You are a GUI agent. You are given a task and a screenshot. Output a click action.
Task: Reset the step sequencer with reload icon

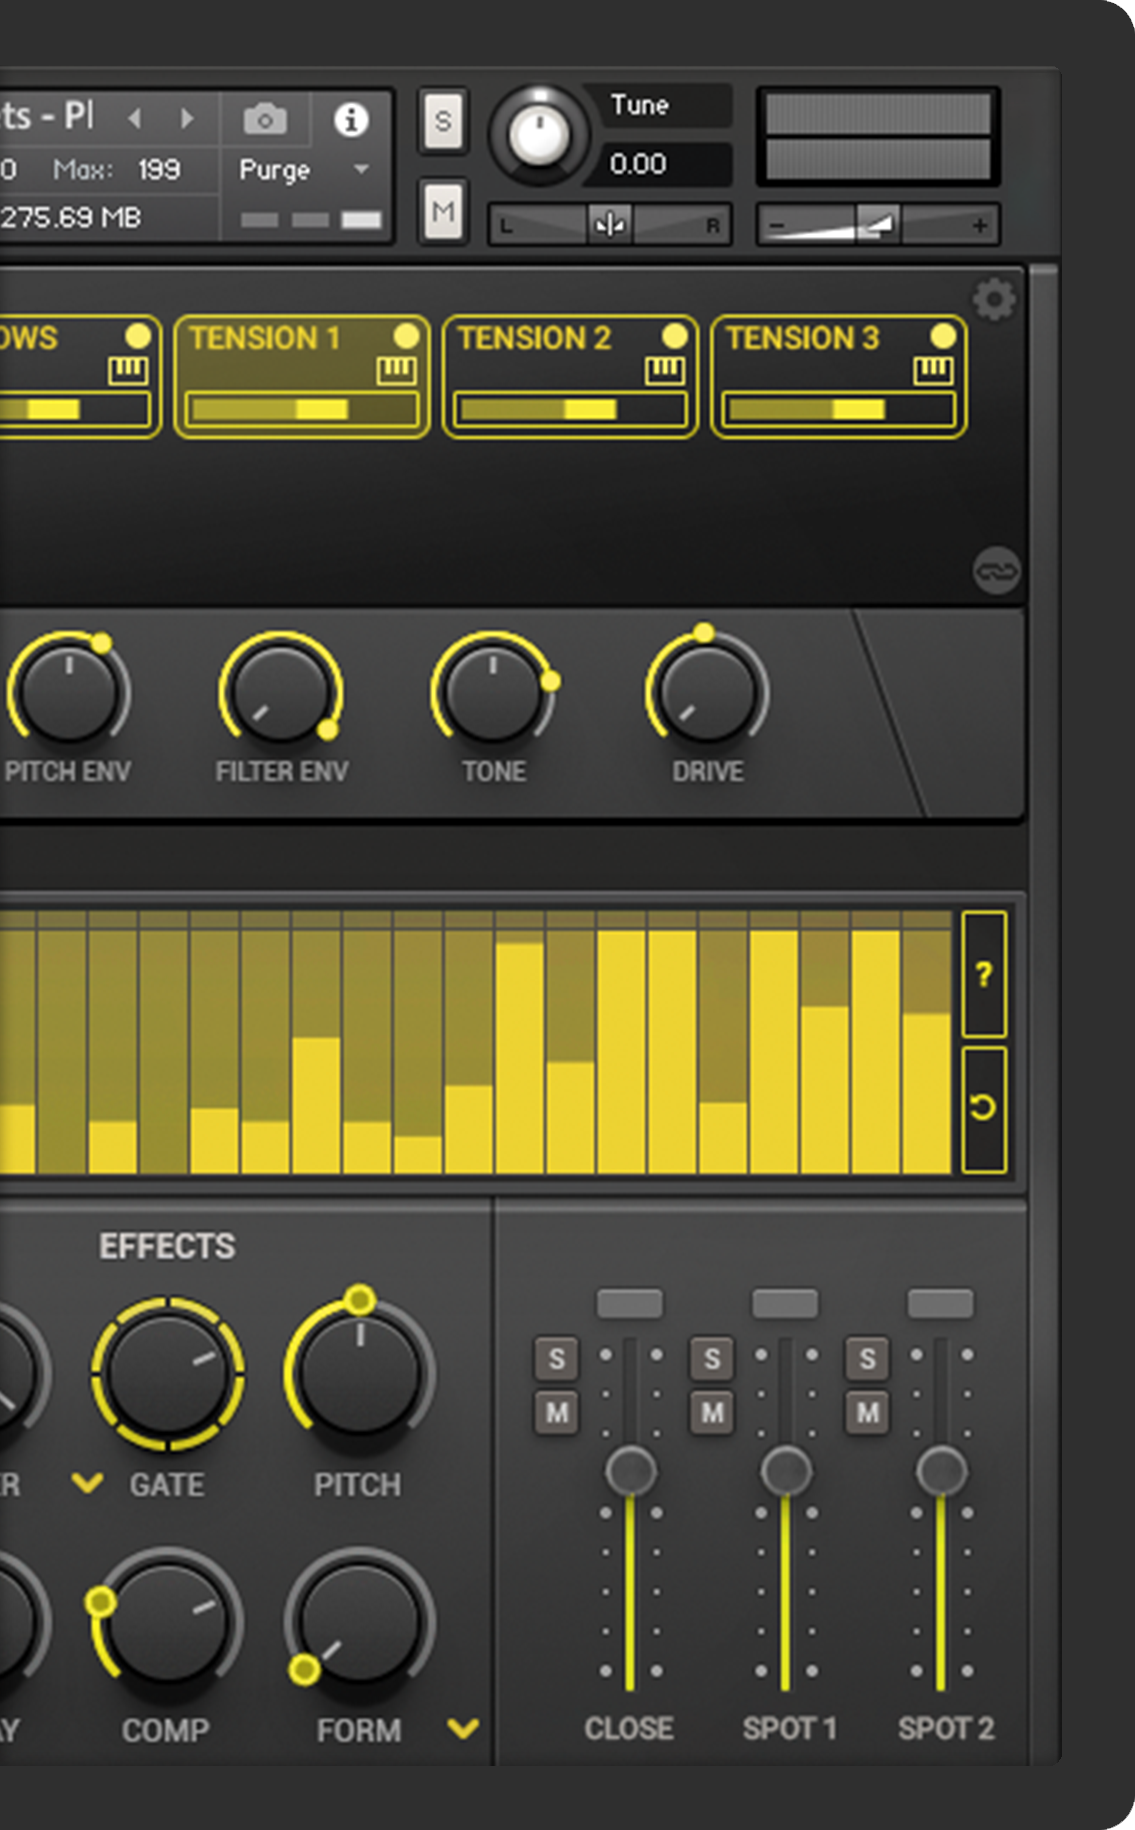click(x=983, y=1108)
